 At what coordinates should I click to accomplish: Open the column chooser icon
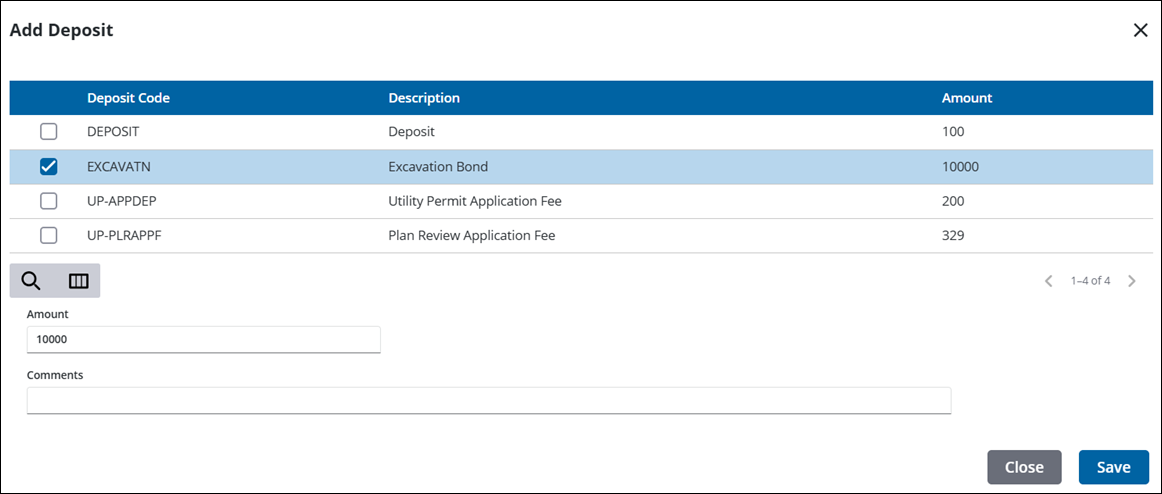click(x=78, y=281)
